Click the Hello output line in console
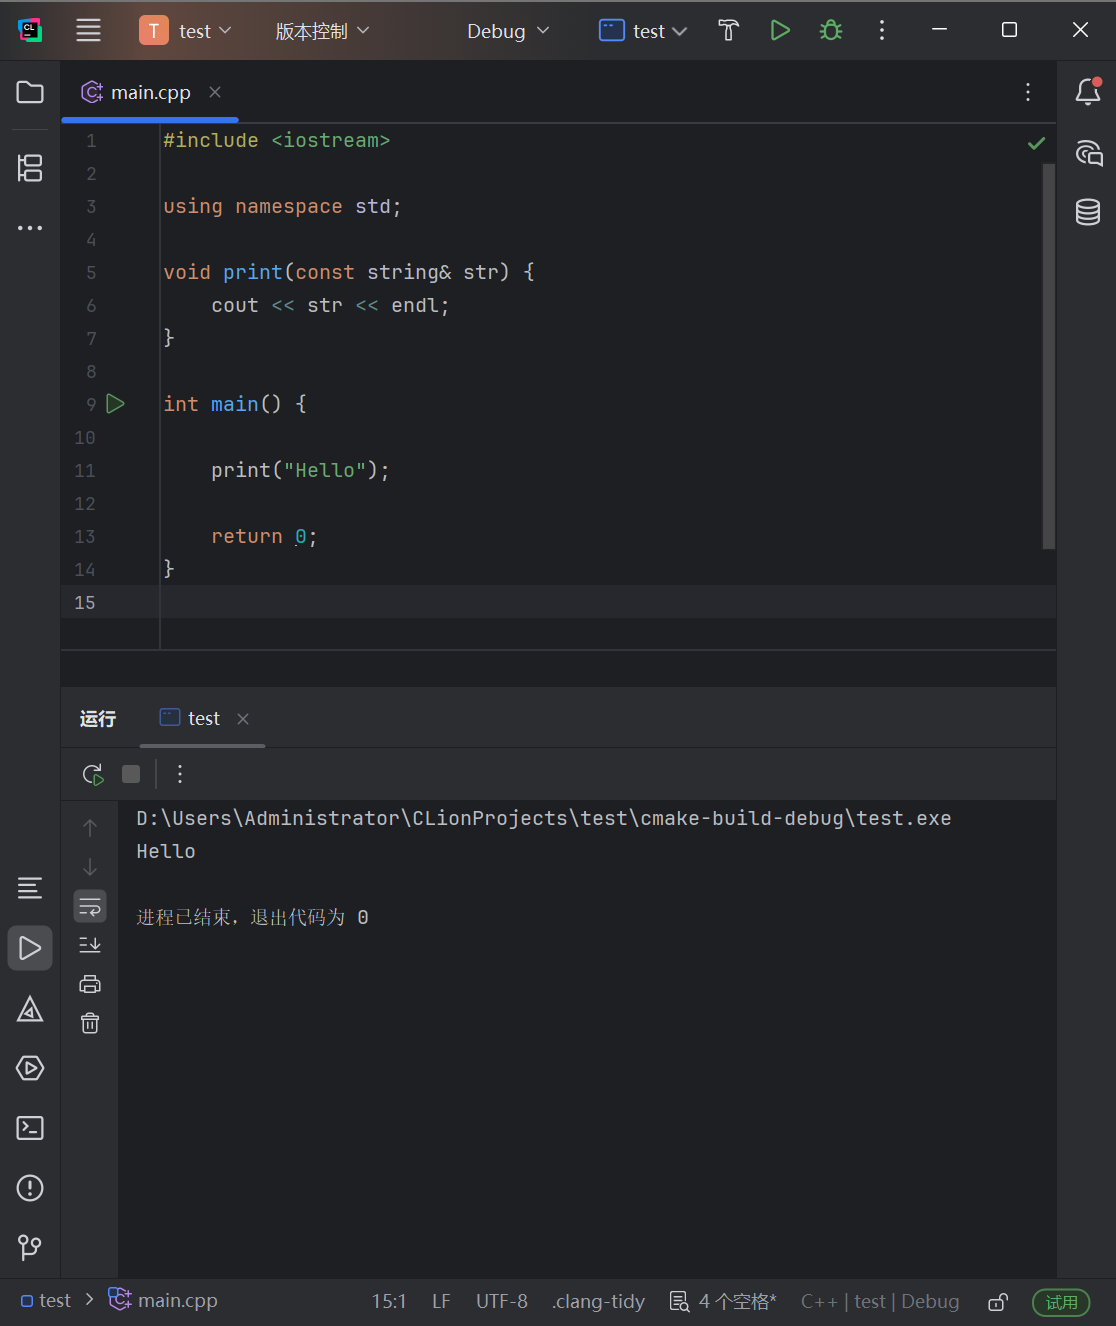The height and width of the screenshot is (1326, 1116). pos(166,851)
